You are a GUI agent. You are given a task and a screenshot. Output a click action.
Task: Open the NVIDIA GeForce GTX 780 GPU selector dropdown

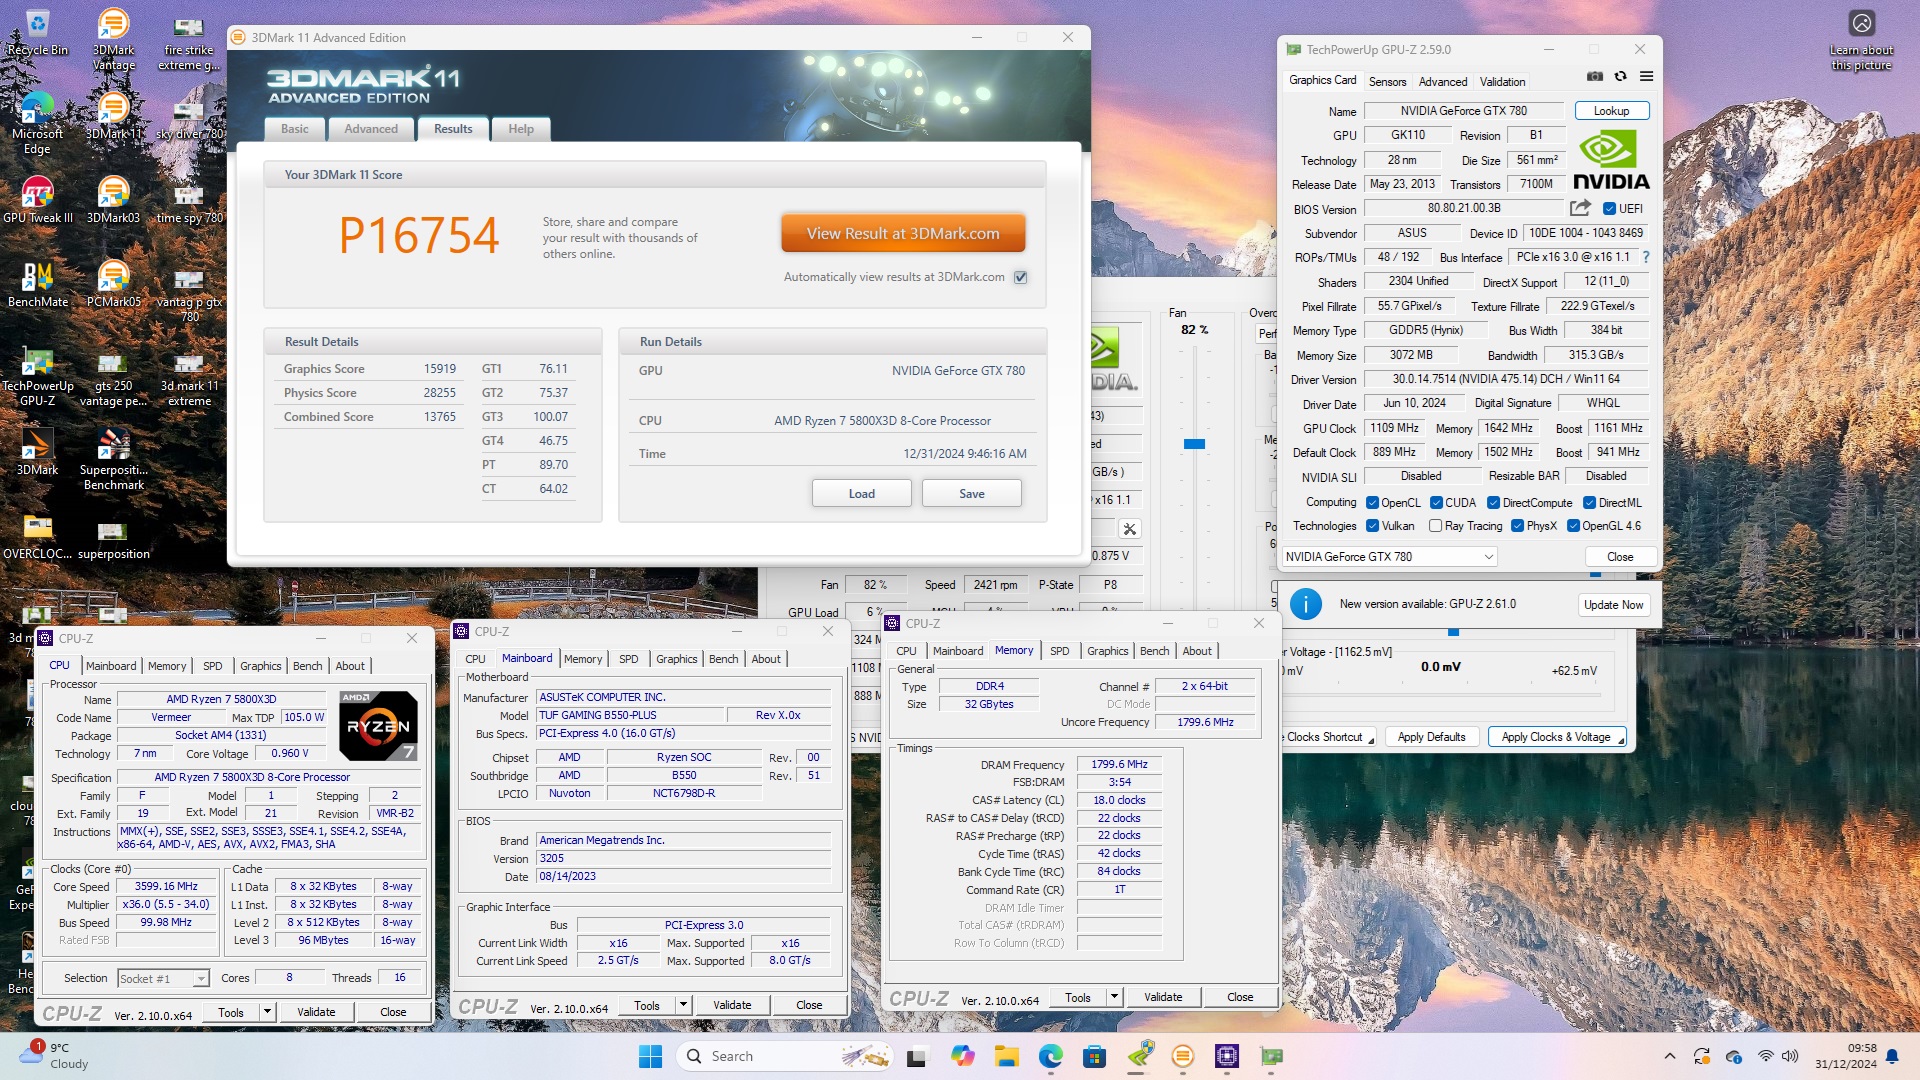pos(1389,557)
